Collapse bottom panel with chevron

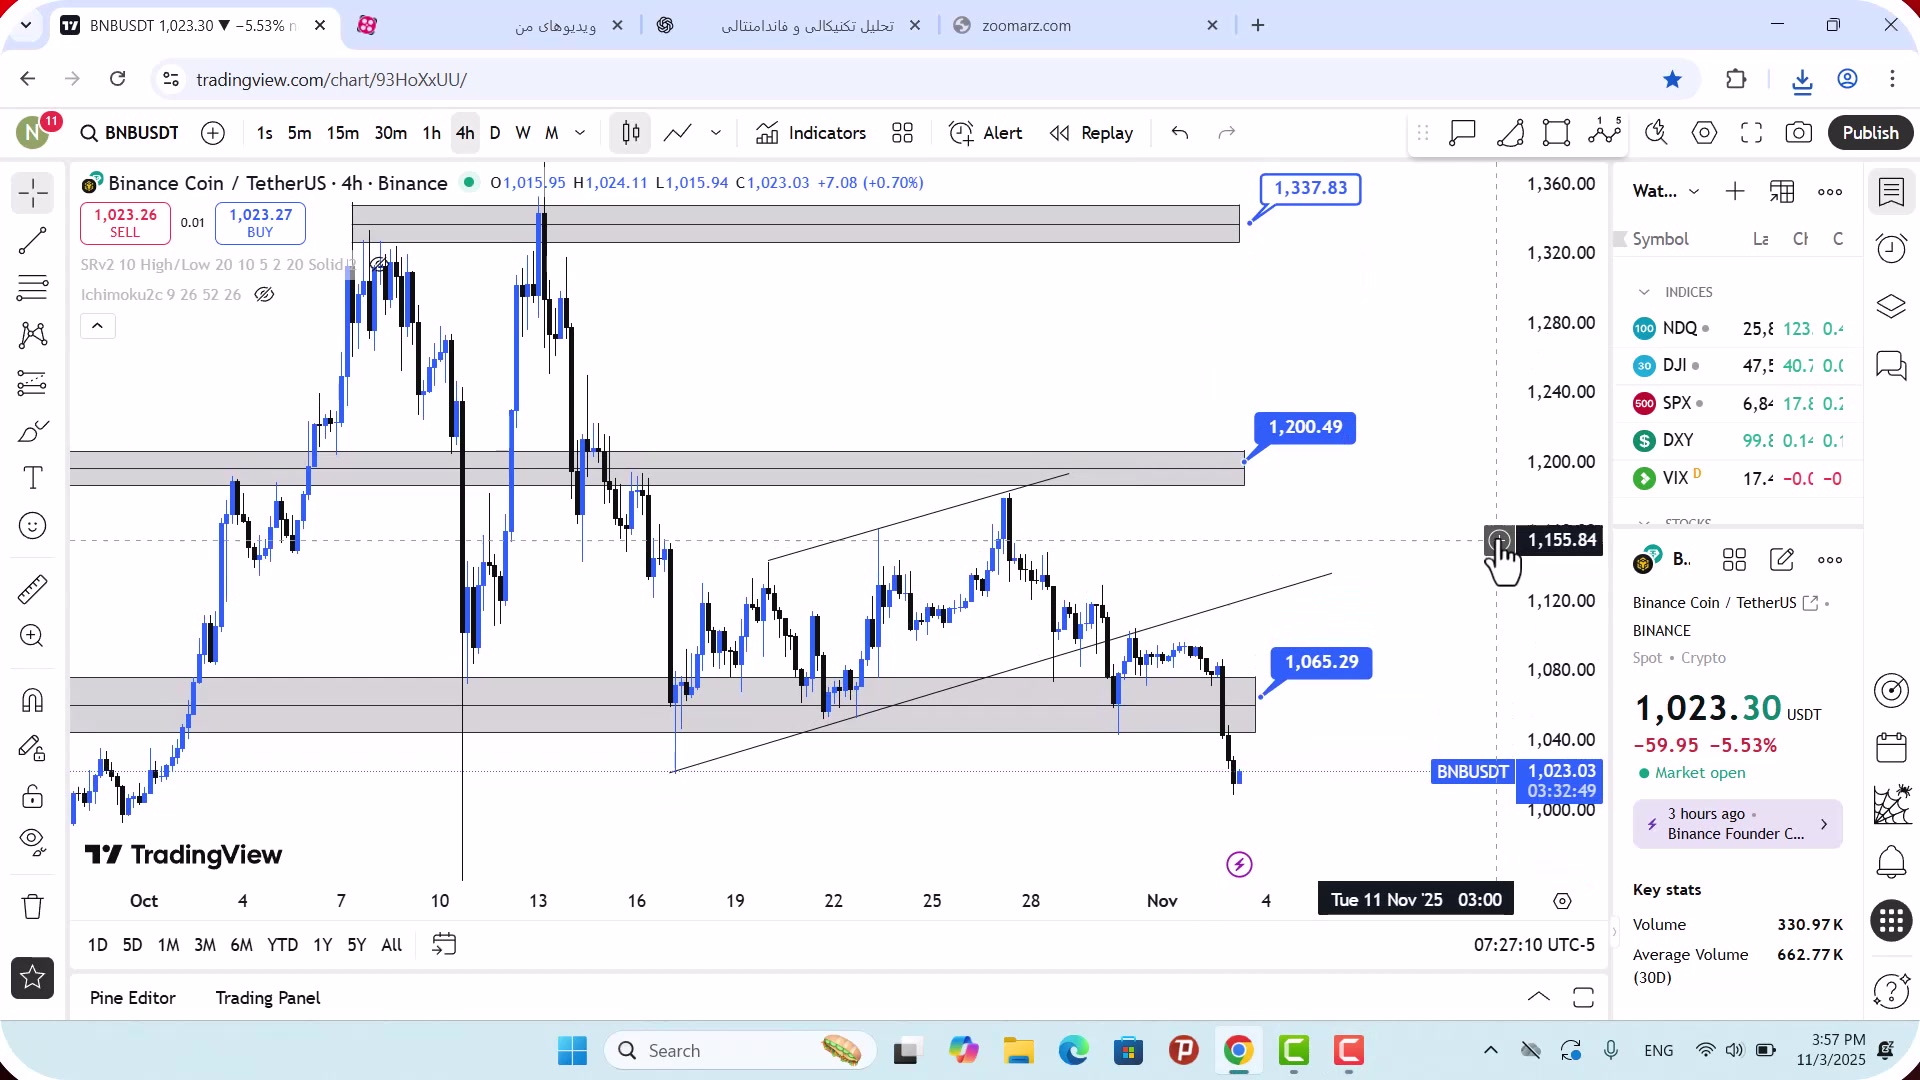[x=1539, y=997]
